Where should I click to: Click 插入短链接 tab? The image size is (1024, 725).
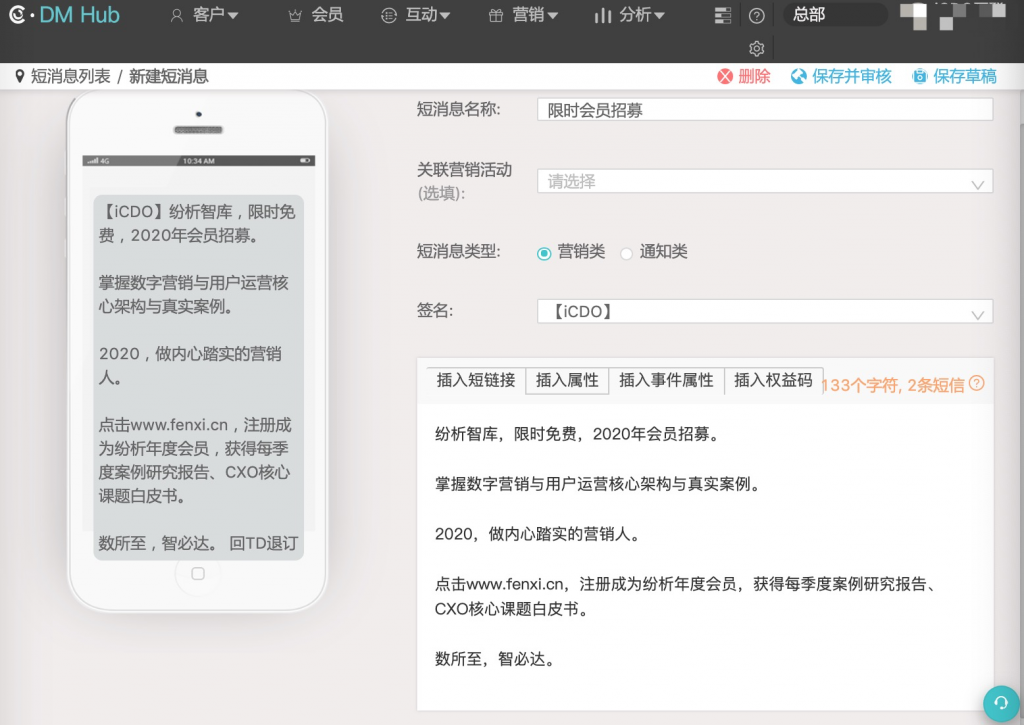(476, 380)
